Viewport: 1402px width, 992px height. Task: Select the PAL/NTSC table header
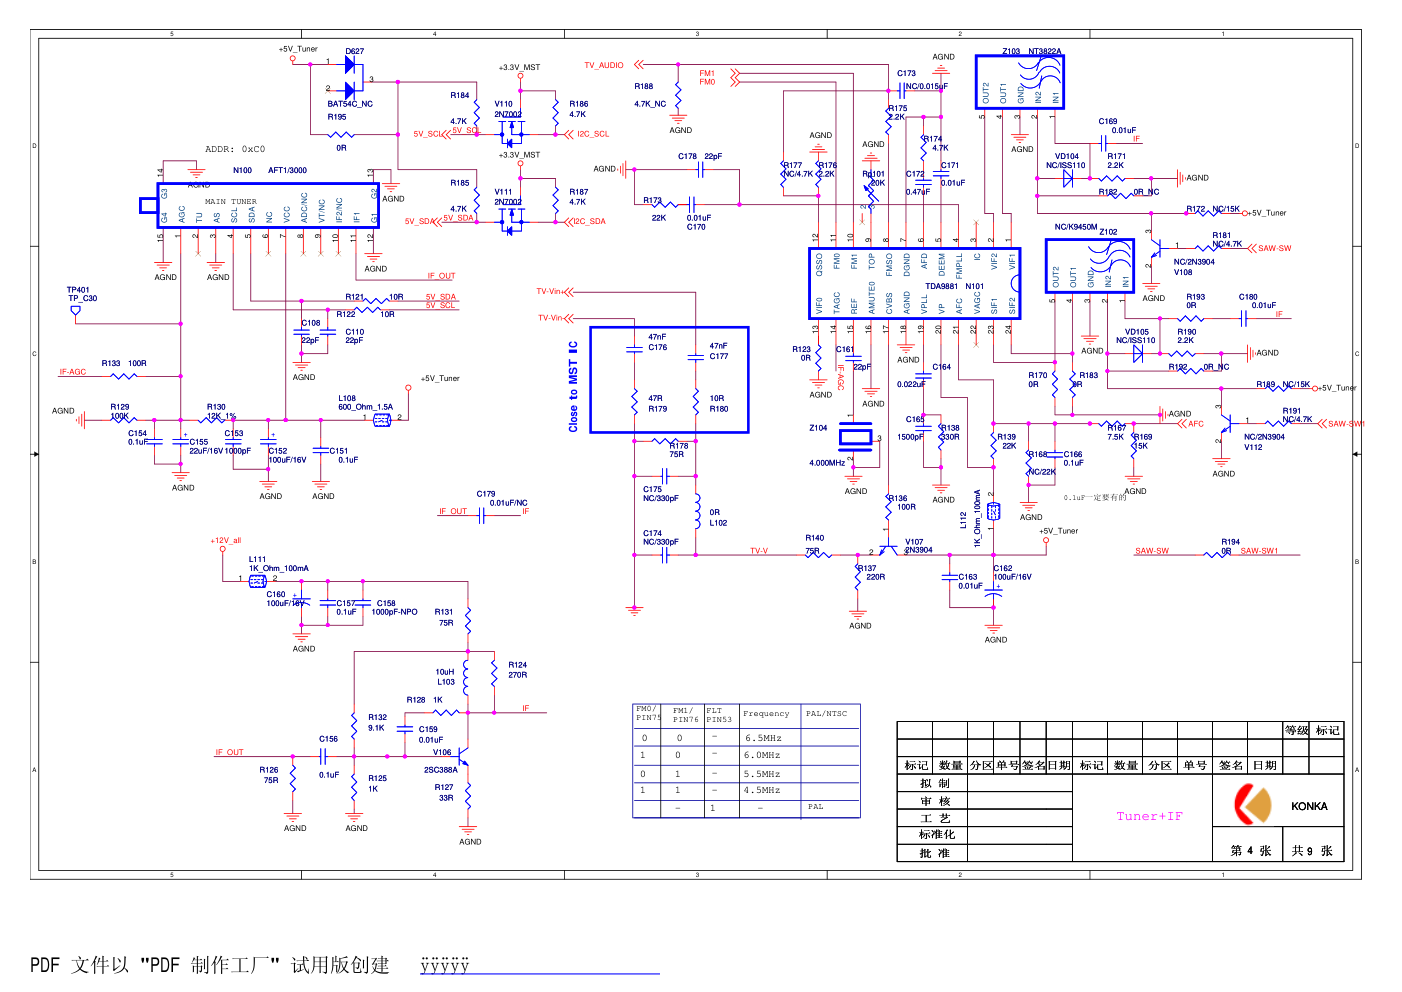(x=826, y=714)
